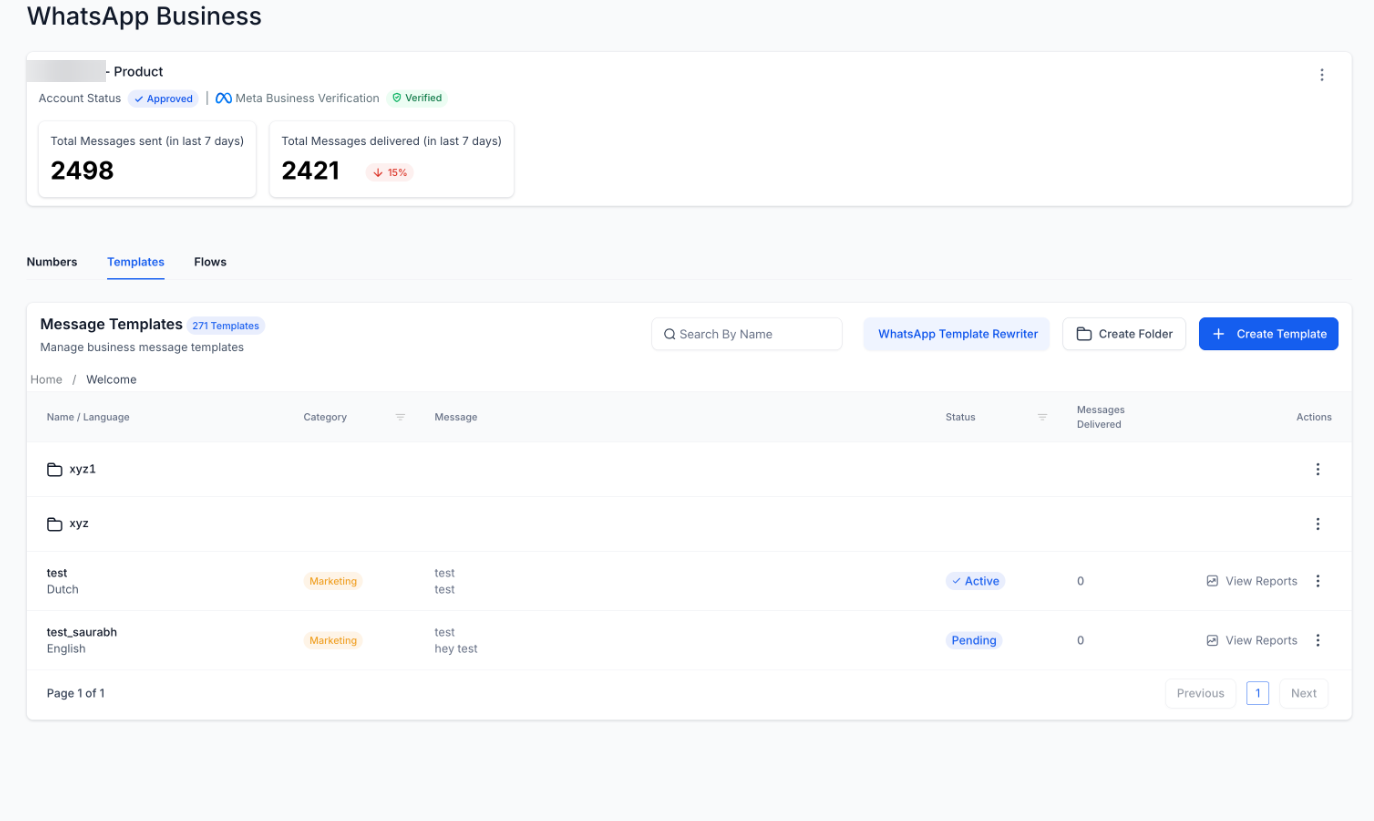
Task: Click the Active status badge
Action: [x=975, y=581]
